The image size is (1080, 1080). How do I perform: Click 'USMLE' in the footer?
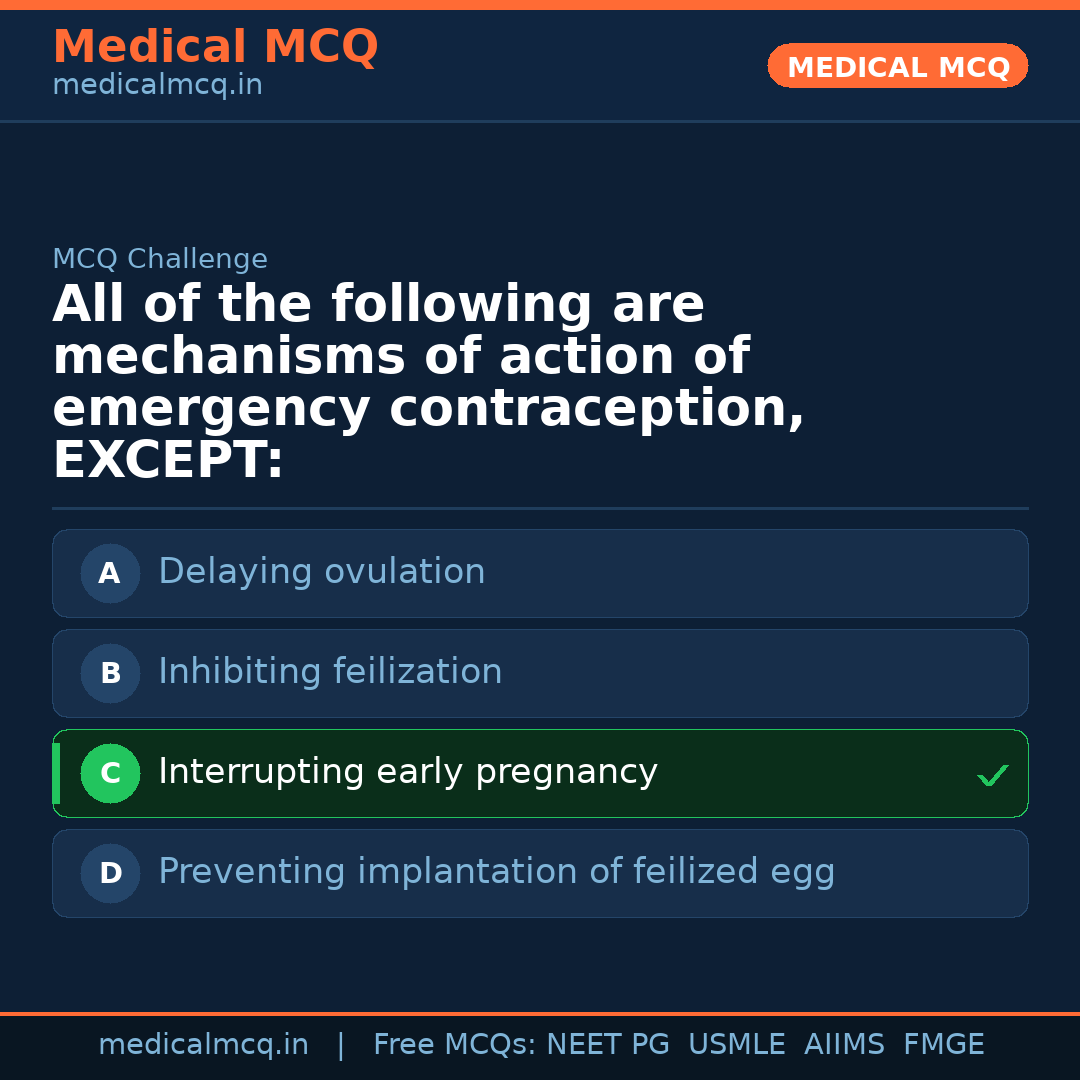pos(736,1045)
